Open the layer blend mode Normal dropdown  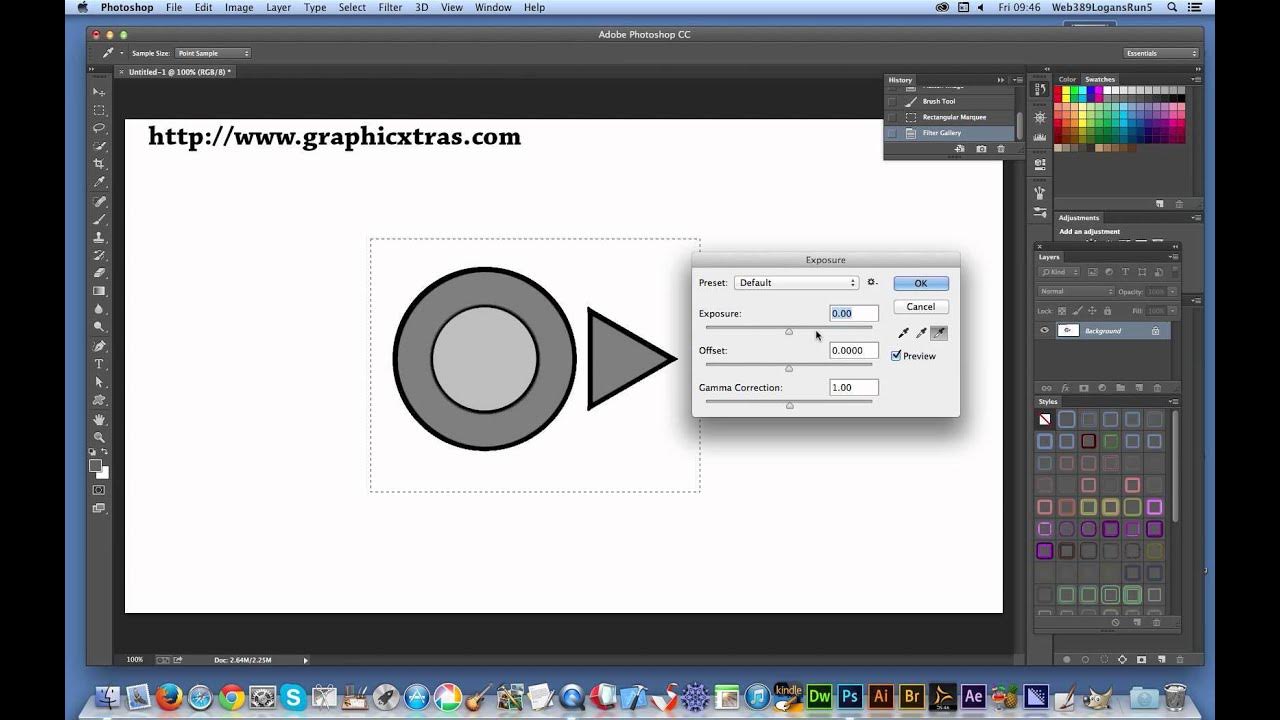(1076, 291)
